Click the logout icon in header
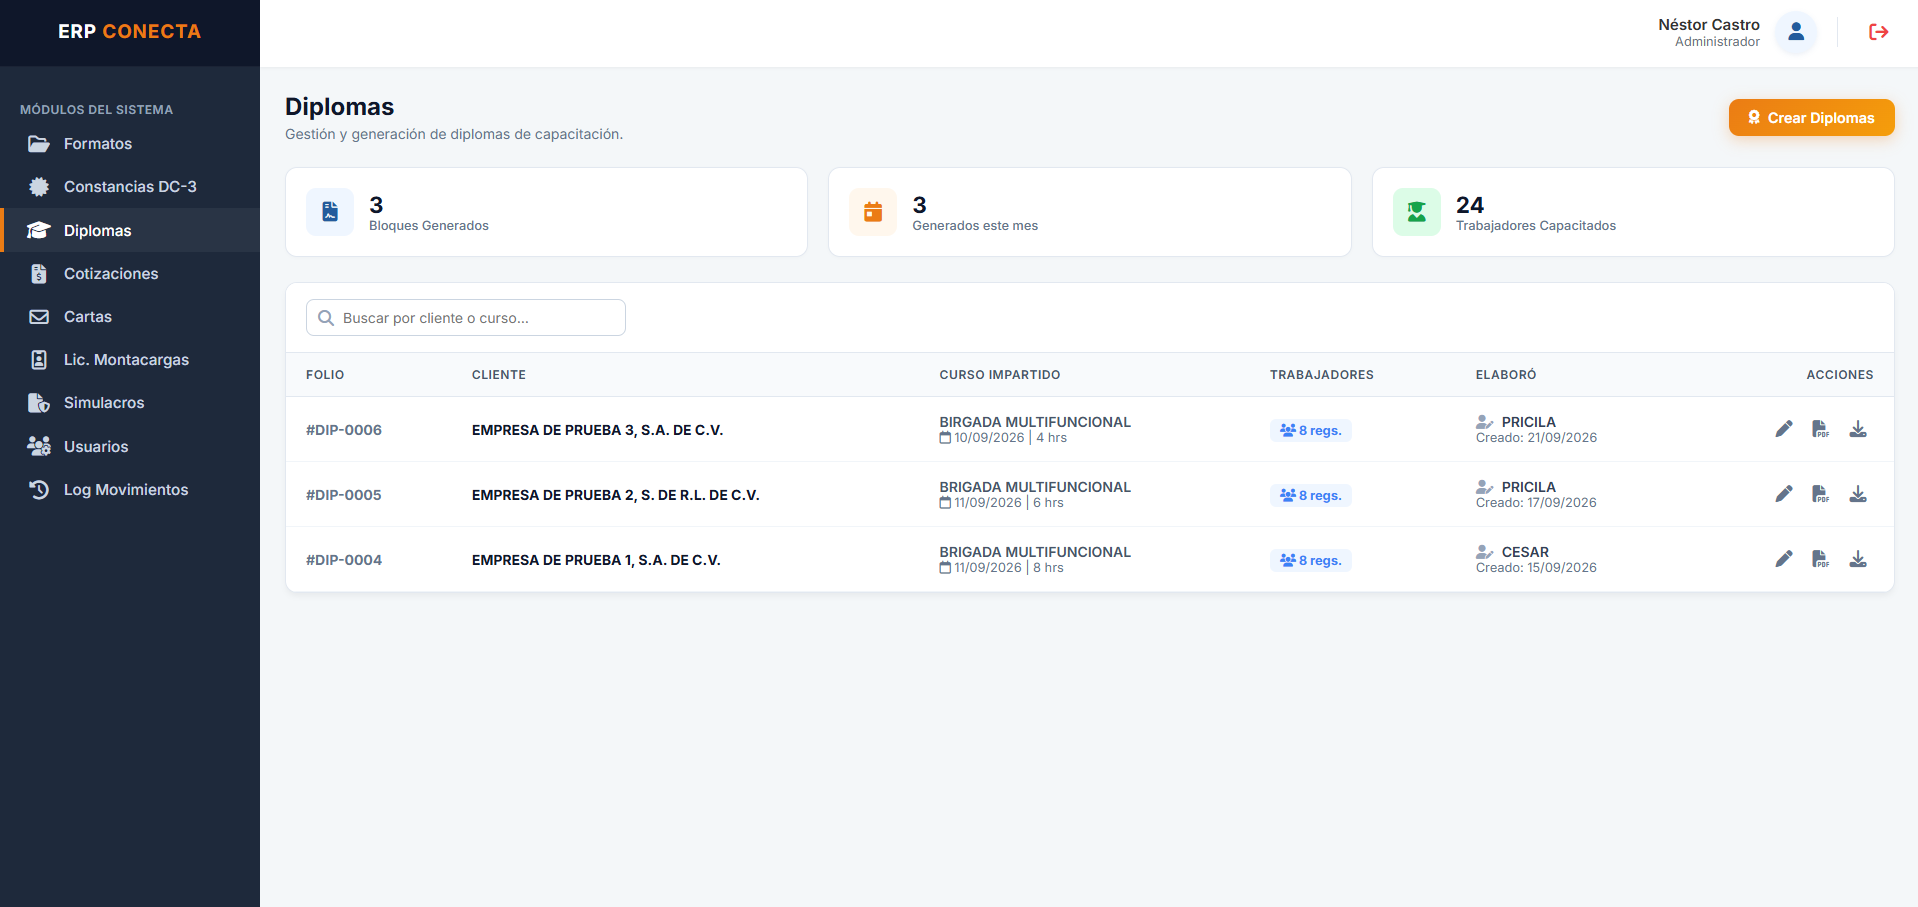Screen dimensions: 1918x907 (1879, 32)
